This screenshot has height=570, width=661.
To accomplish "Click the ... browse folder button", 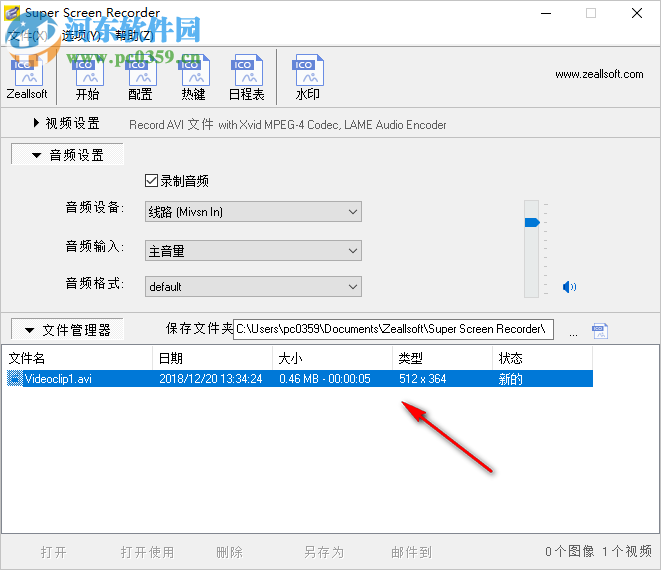I will [573, 333].
